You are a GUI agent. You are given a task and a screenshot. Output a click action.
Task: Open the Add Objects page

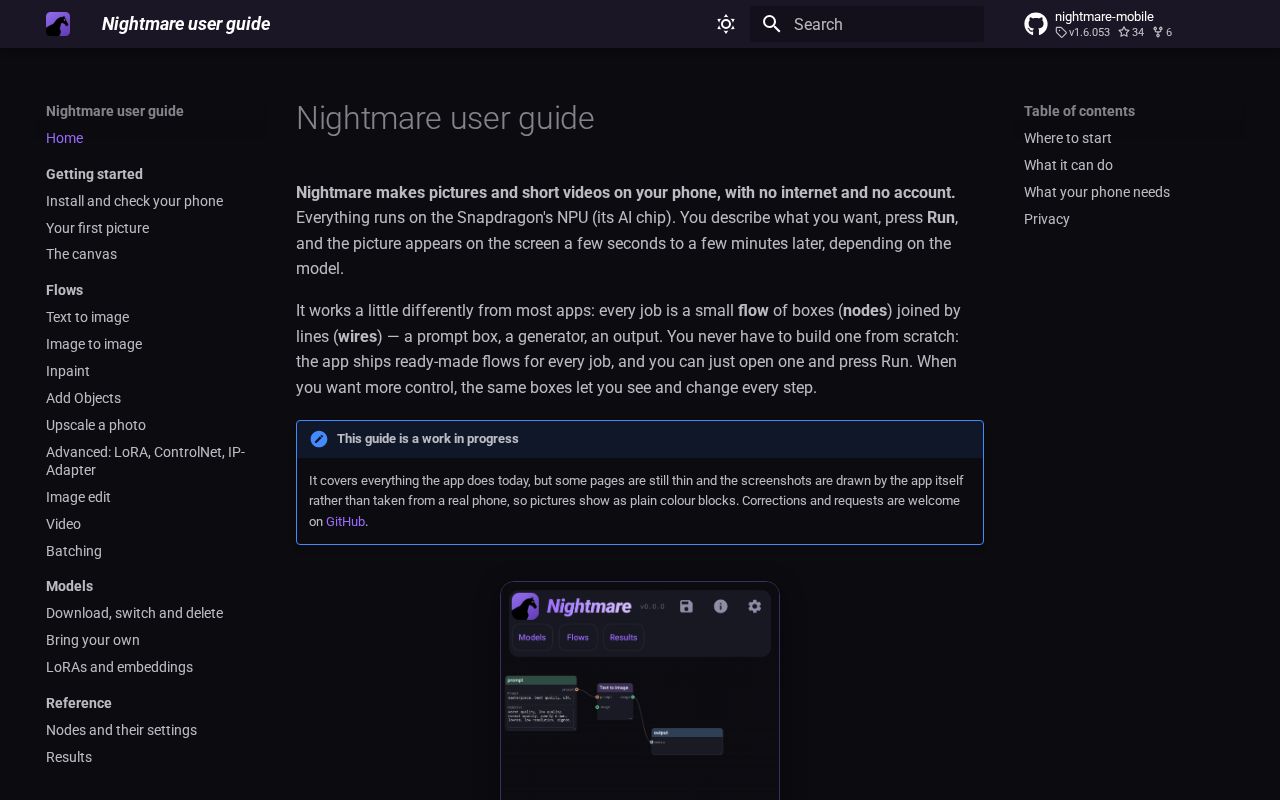83,398
